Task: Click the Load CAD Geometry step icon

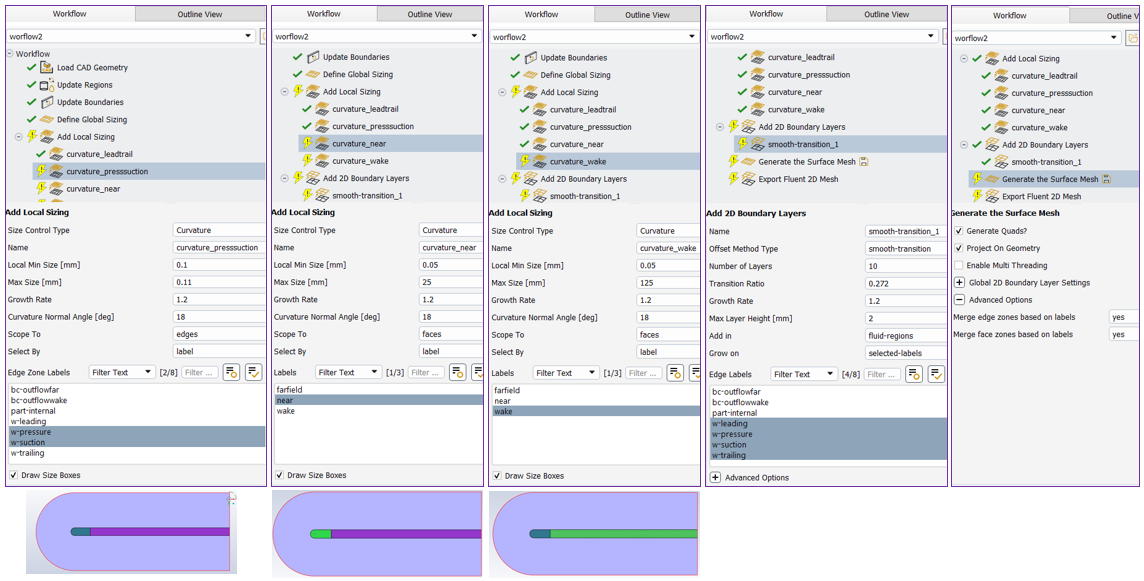Action: point(47,67)
